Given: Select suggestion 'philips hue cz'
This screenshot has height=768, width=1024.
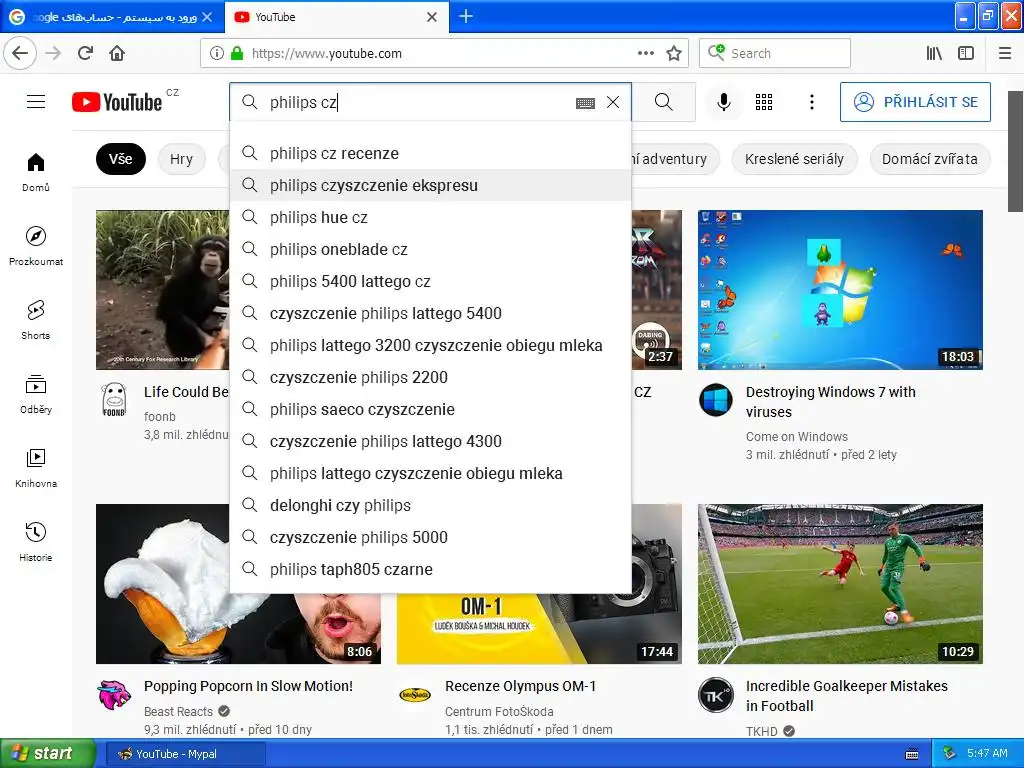Looking at the screenshot, I should click(x=431, y=217).
